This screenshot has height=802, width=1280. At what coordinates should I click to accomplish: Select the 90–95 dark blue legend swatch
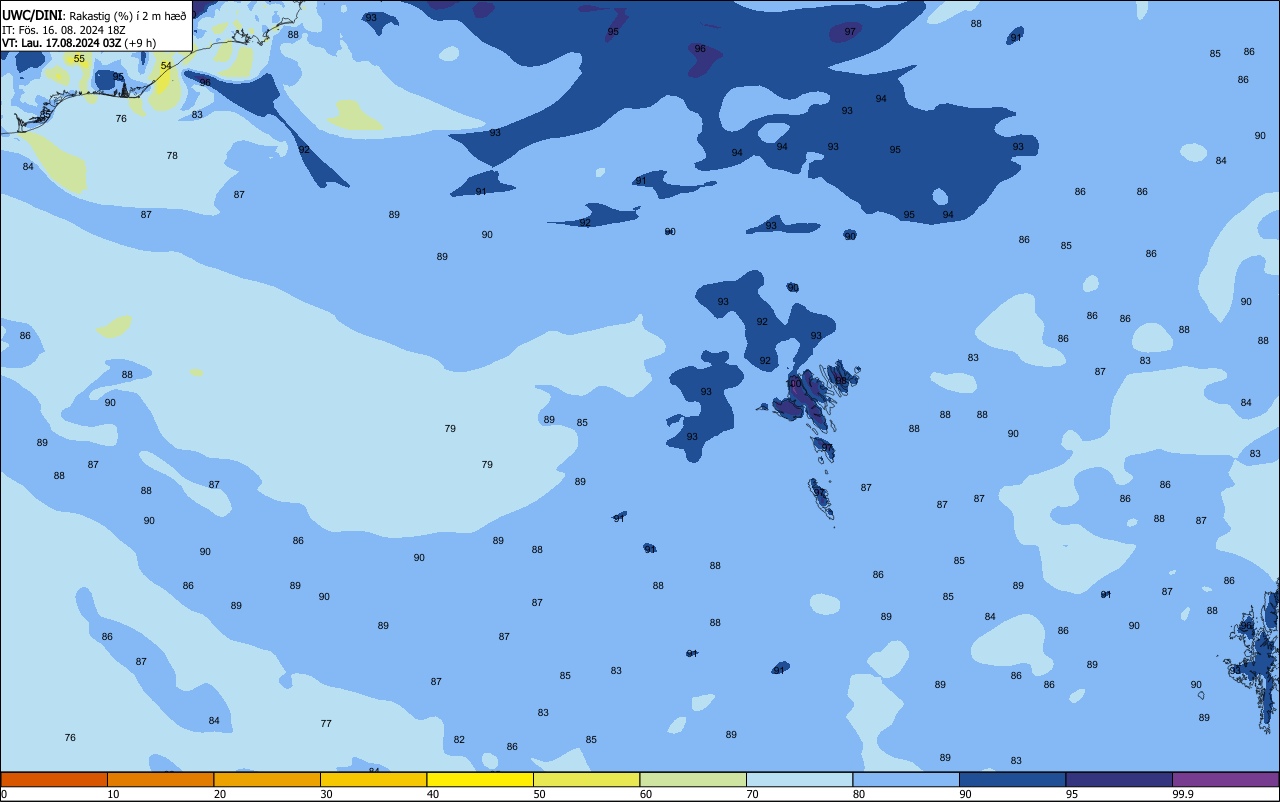pos(1012,779)
